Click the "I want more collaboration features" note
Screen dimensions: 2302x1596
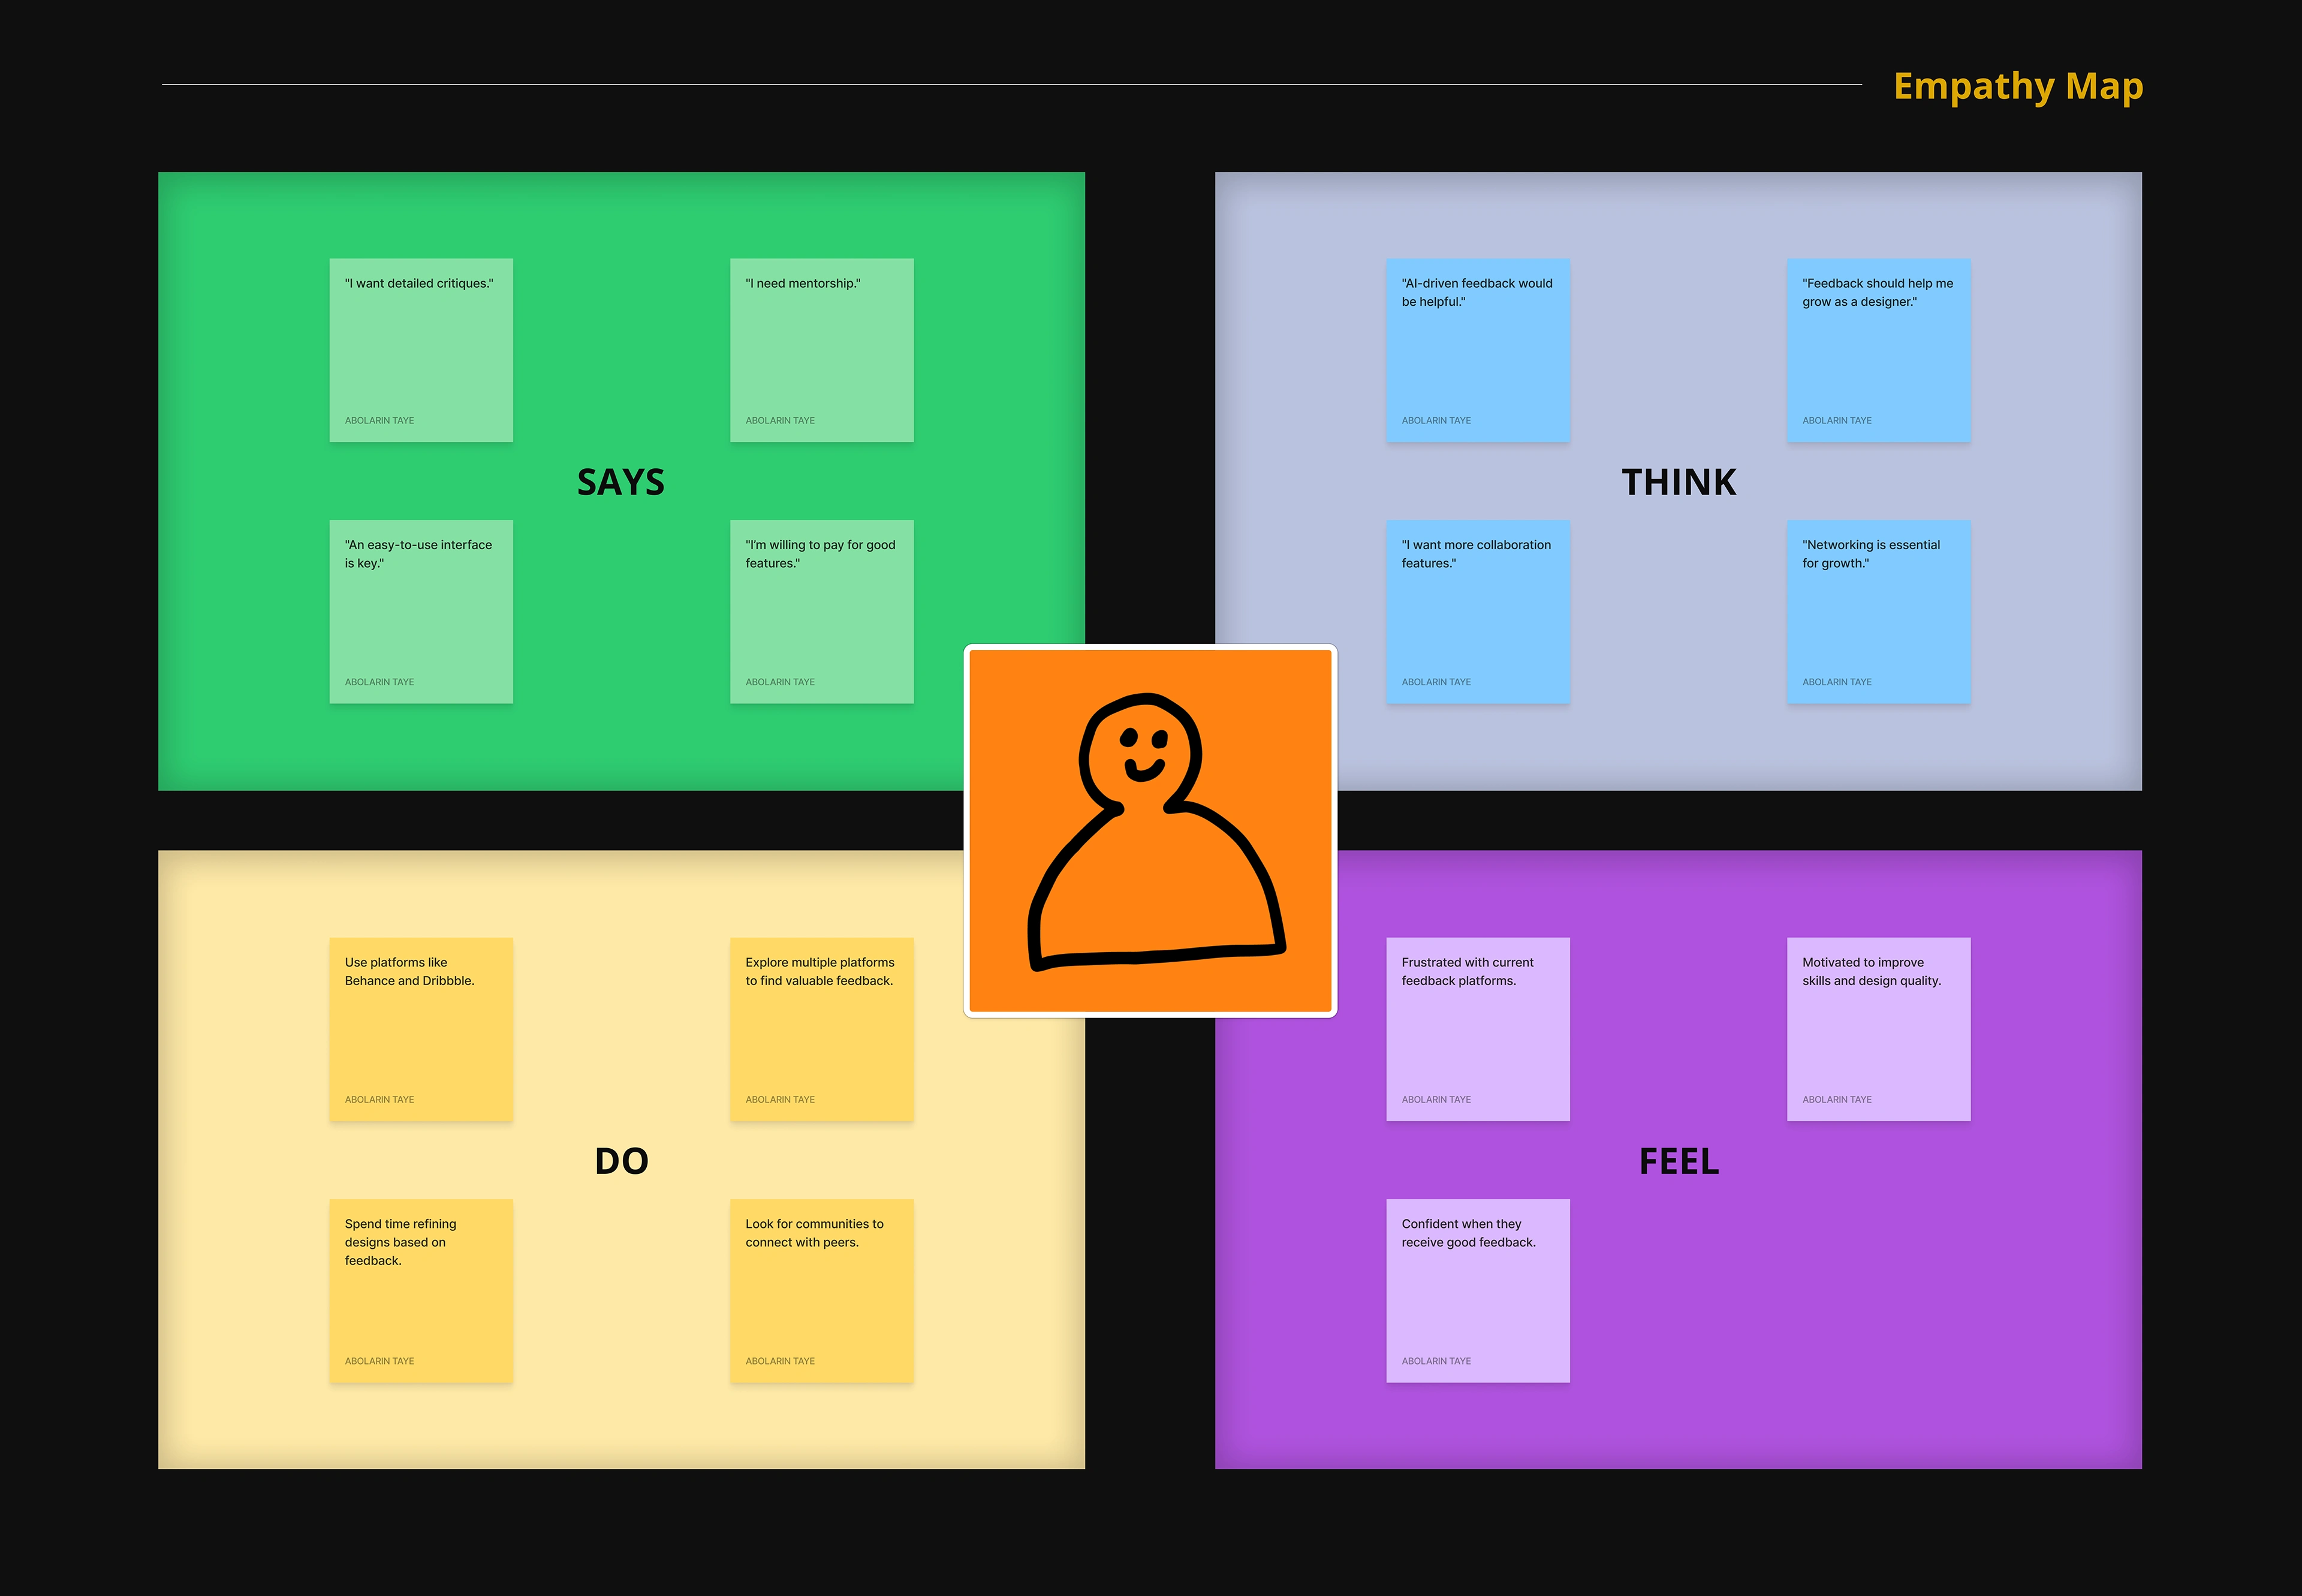(1477, 611)
